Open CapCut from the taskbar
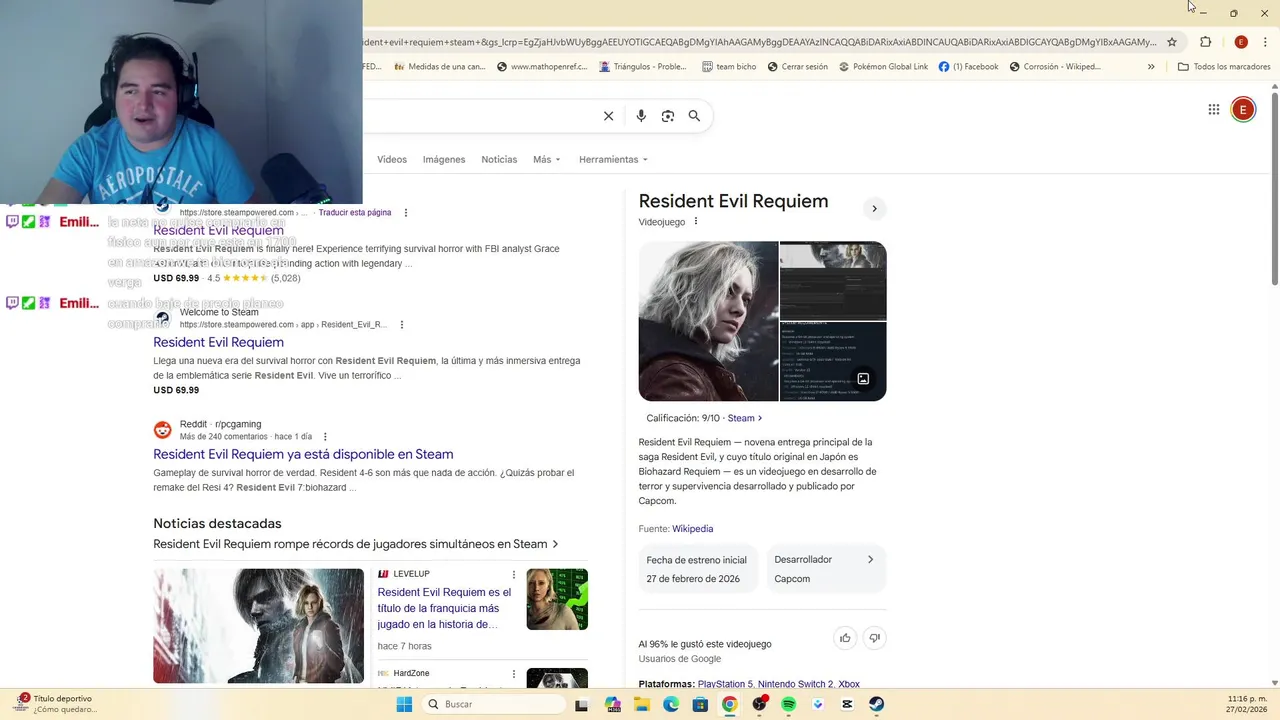Image resolution: width=1280 pixels, height=720 pixels. 847,704
